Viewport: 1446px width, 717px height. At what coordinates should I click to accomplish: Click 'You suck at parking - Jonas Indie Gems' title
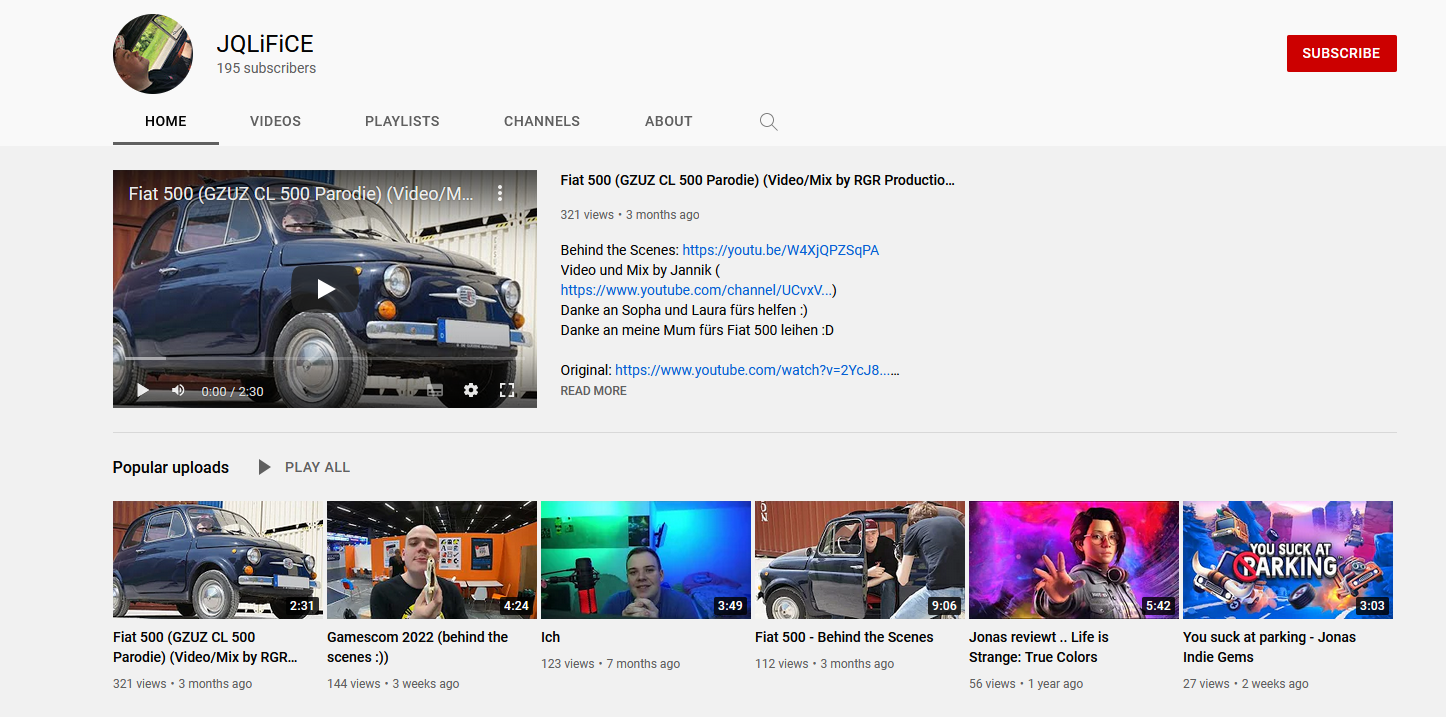click(1270, 647)
